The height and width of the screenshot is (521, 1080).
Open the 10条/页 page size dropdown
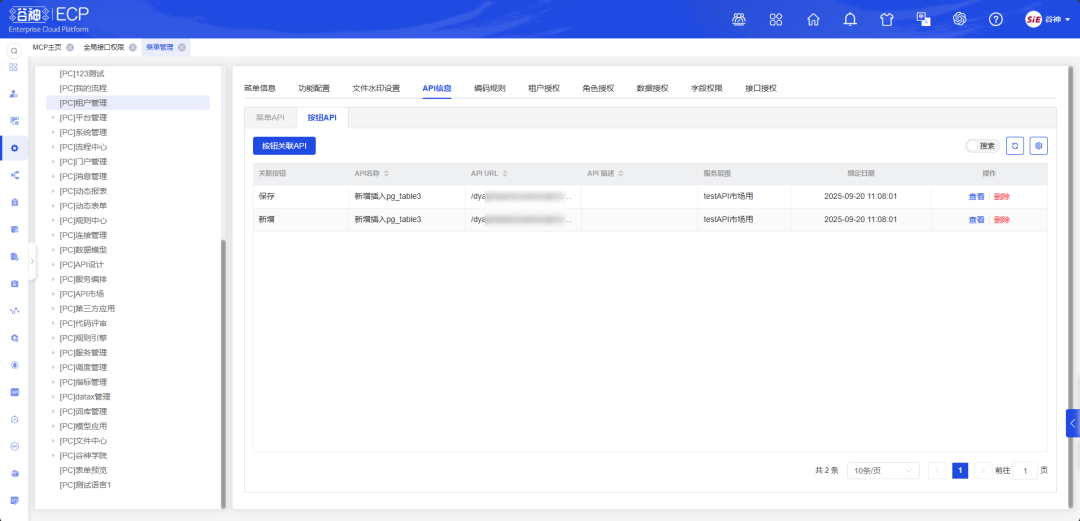tap(882, 470)
